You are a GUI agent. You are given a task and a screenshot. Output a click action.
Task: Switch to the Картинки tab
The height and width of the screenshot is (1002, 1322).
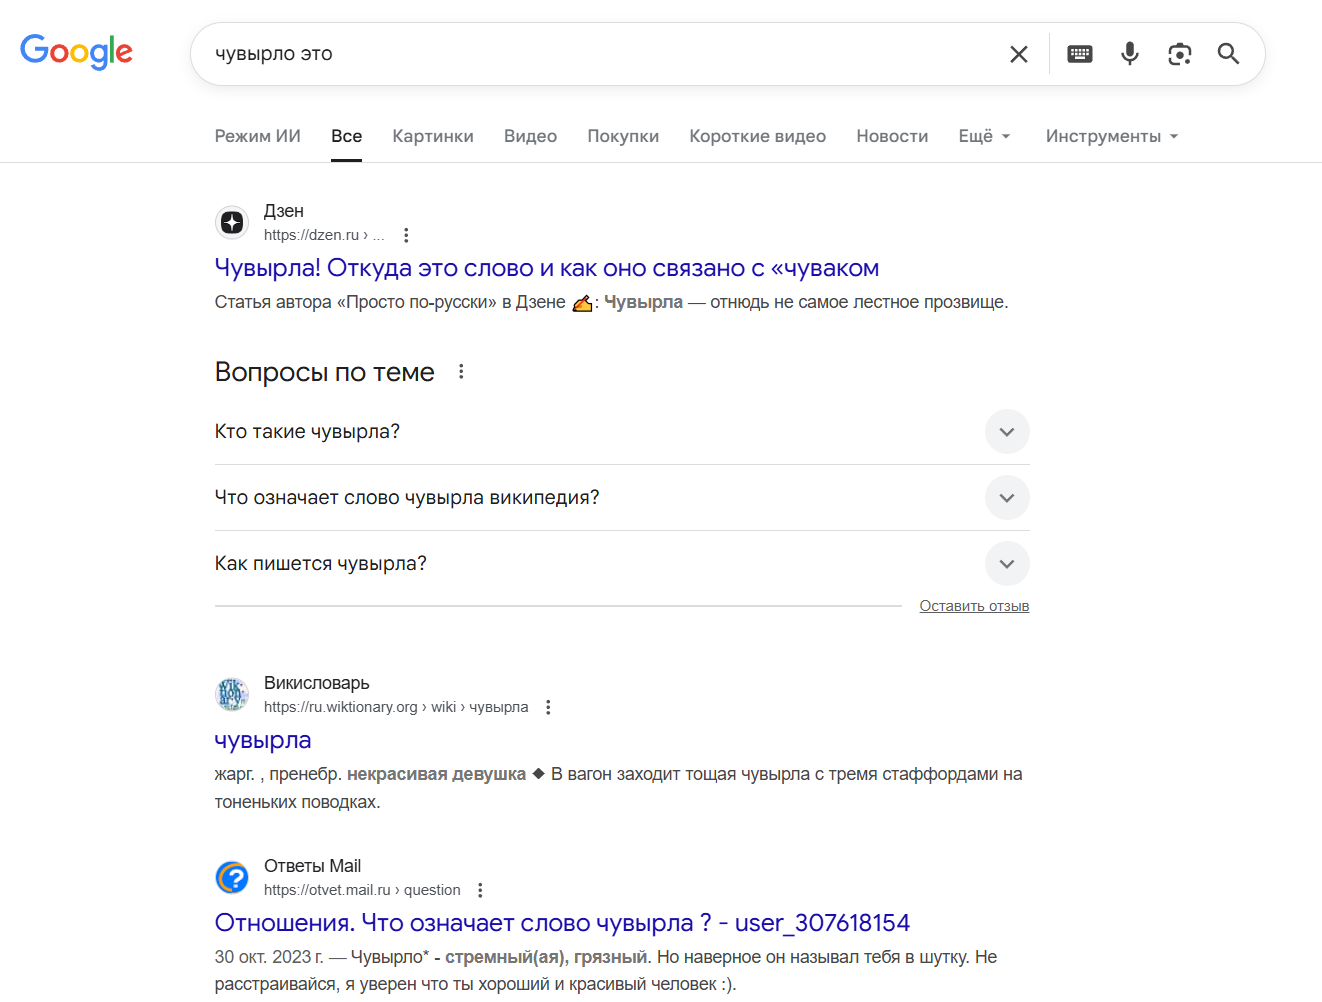click(433, 136)
